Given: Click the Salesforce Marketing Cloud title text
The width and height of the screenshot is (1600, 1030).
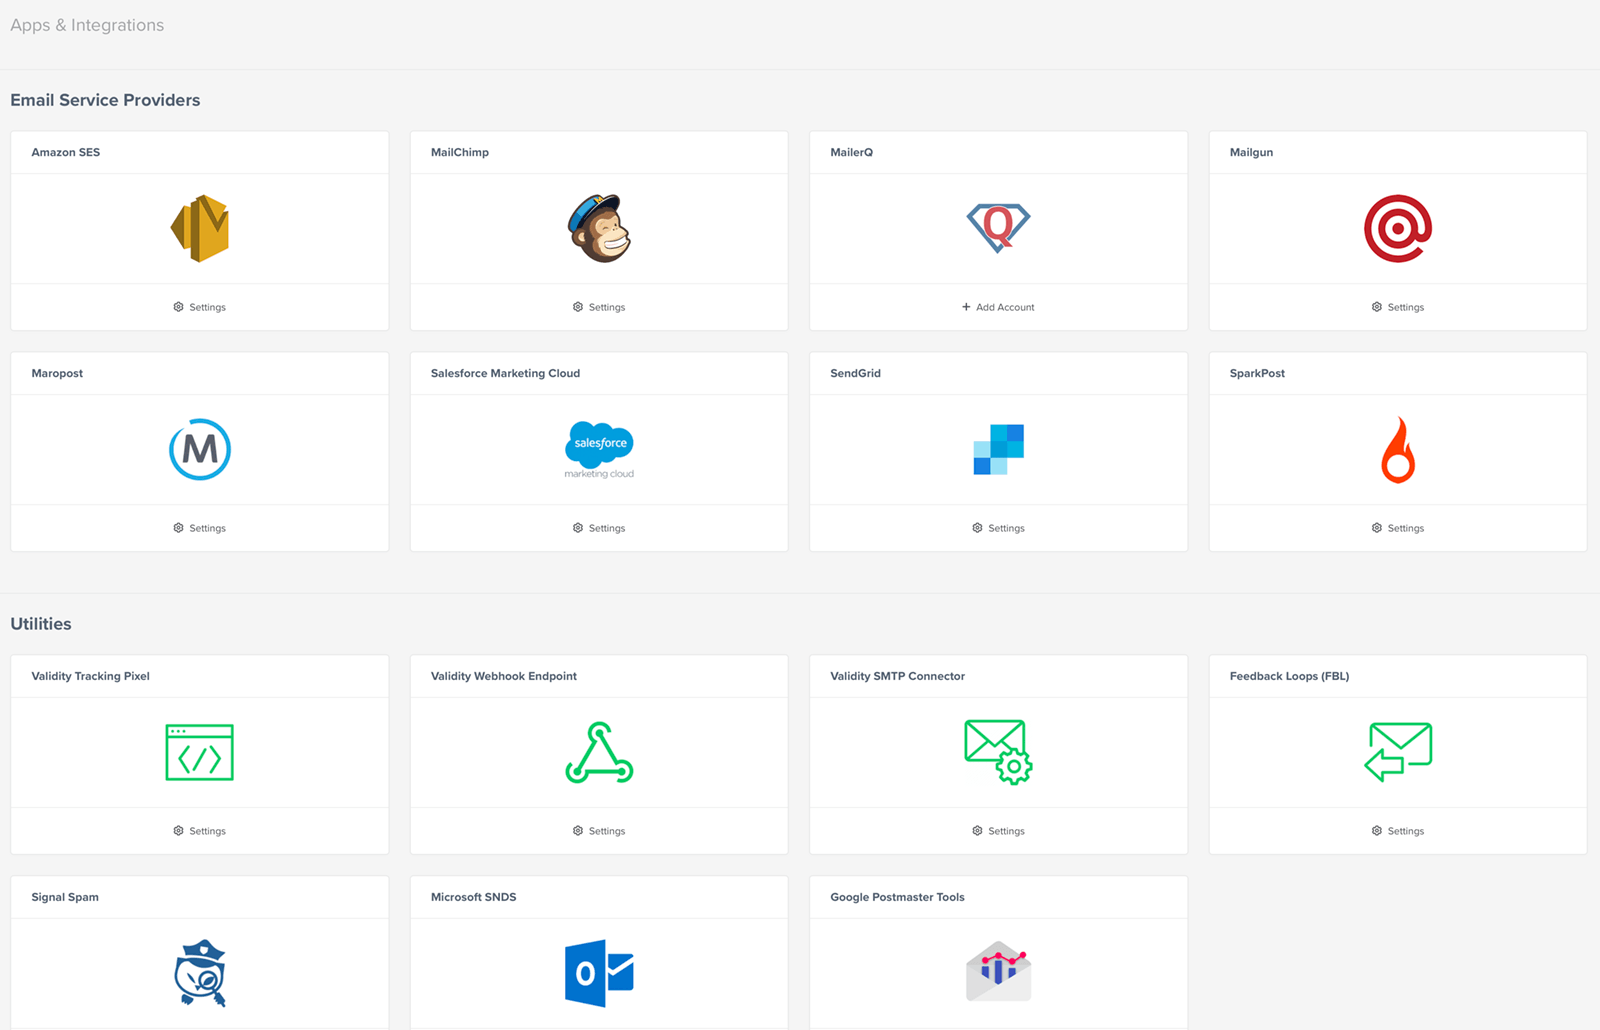Looking at the screenshot, I should pyautogui.click(x=505, y=373).
